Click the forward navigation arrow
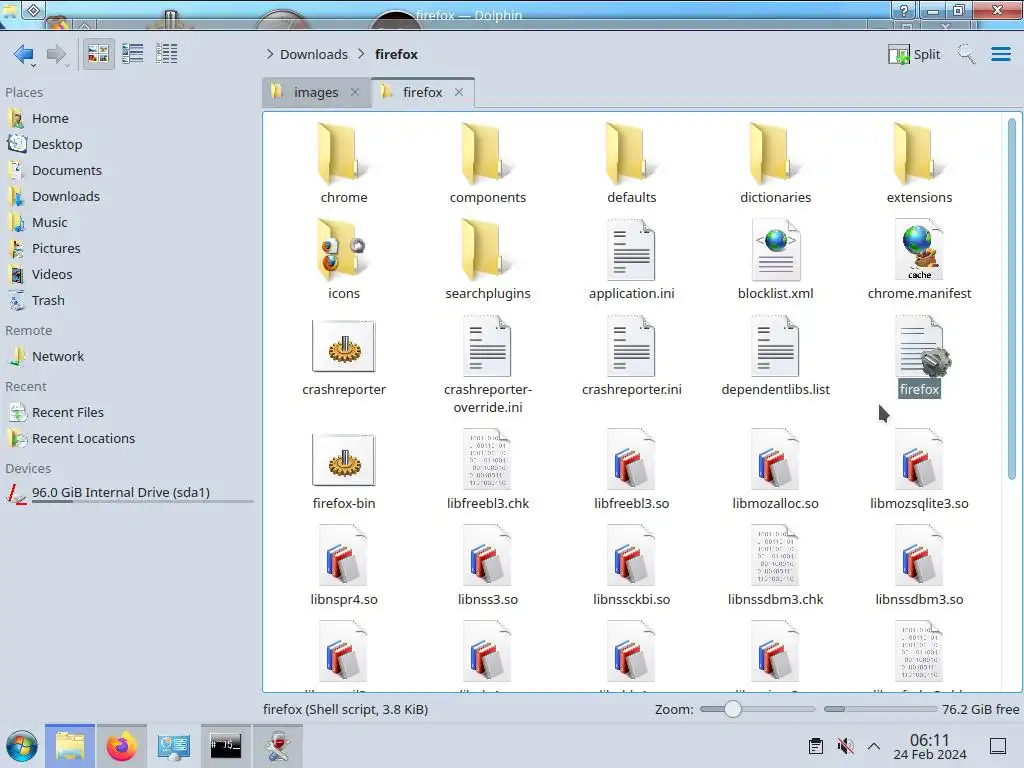This screenshot has width=1024, height=768. coord(57,54)
